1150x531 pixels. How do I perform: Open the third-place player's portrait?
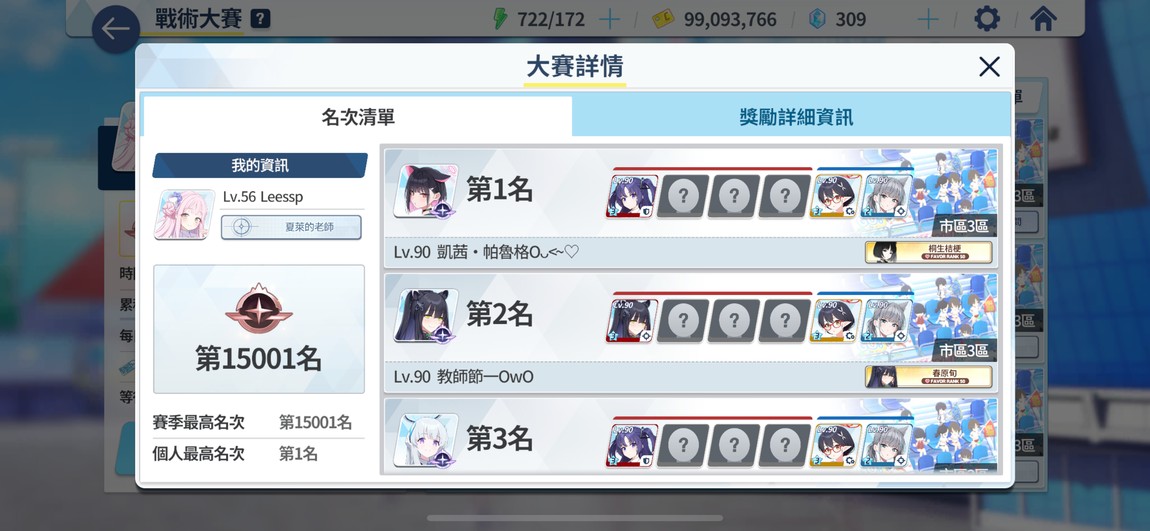(425, 440)
